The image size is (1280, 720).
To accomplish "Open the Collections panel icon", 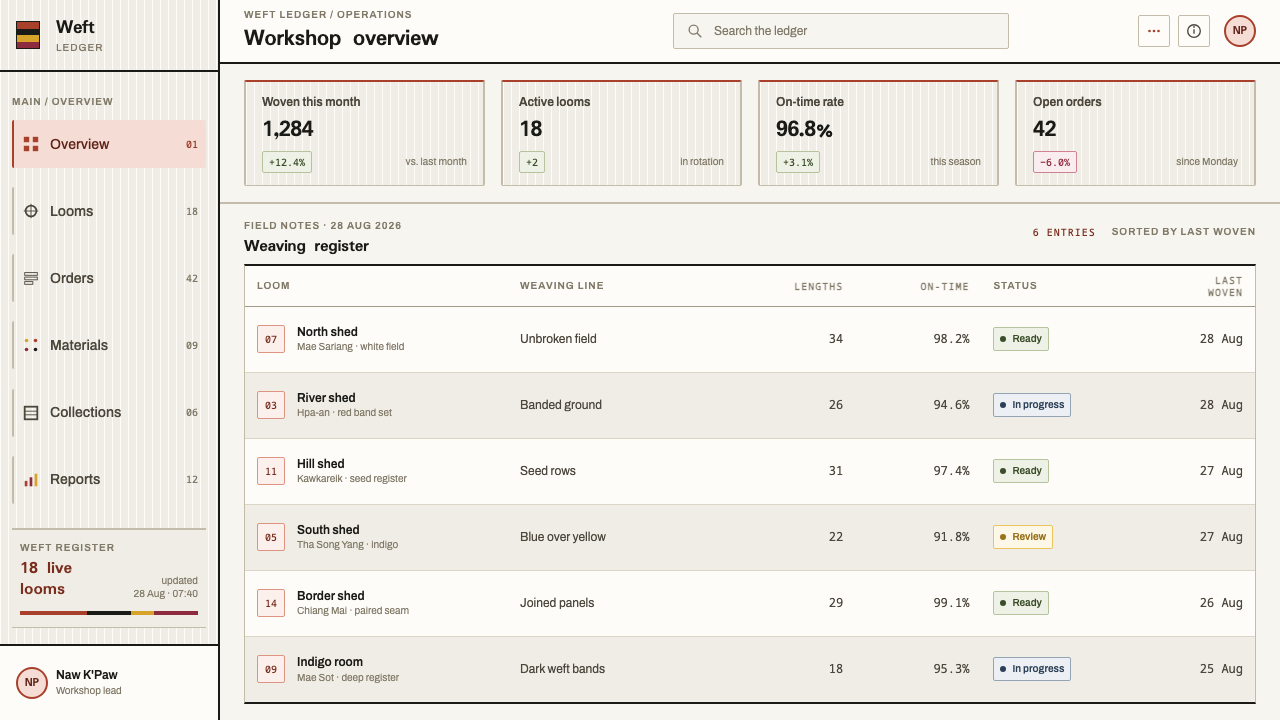I will (x=31, y=412).
